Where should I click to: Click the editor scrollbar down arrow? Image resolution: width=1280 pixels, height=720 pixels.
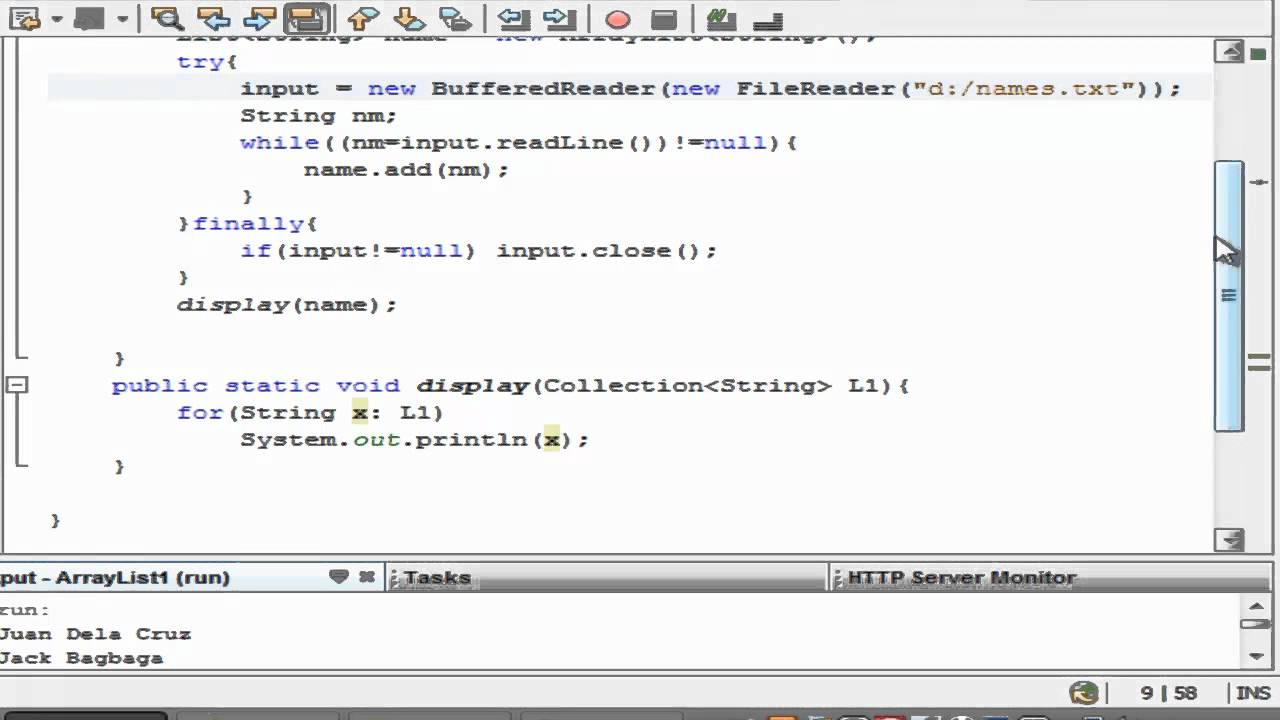point(1229,539)
